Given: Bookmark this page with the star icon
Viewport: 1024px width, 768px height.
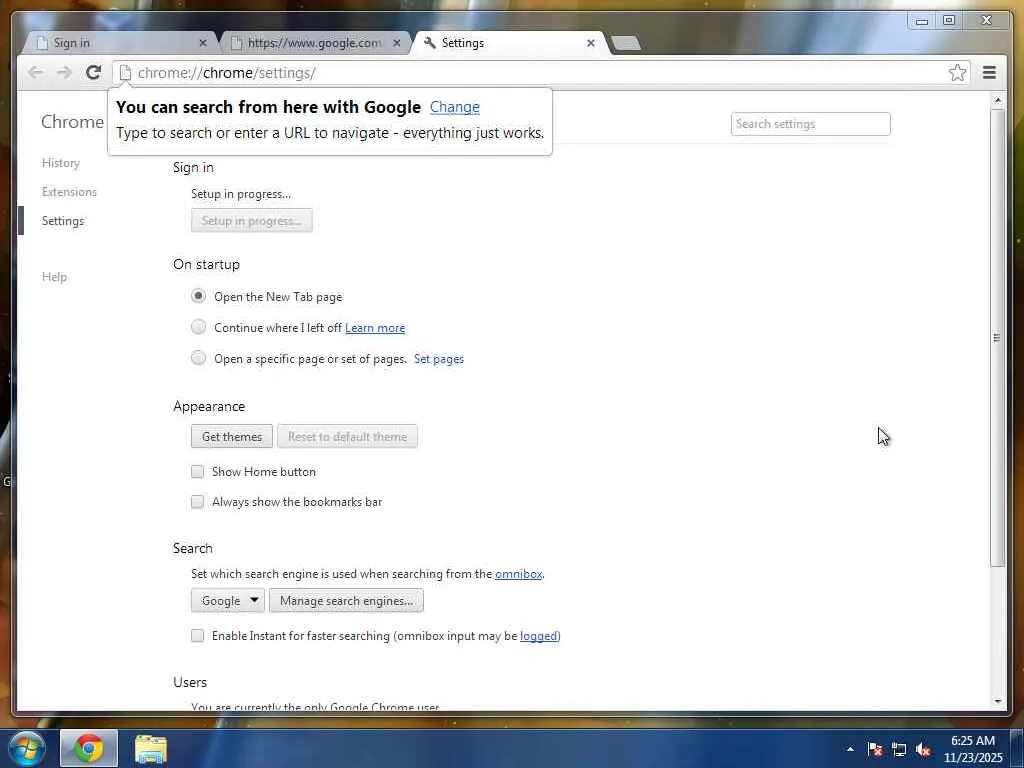Looking at the screenshot, I should click(x=957, y=72).
